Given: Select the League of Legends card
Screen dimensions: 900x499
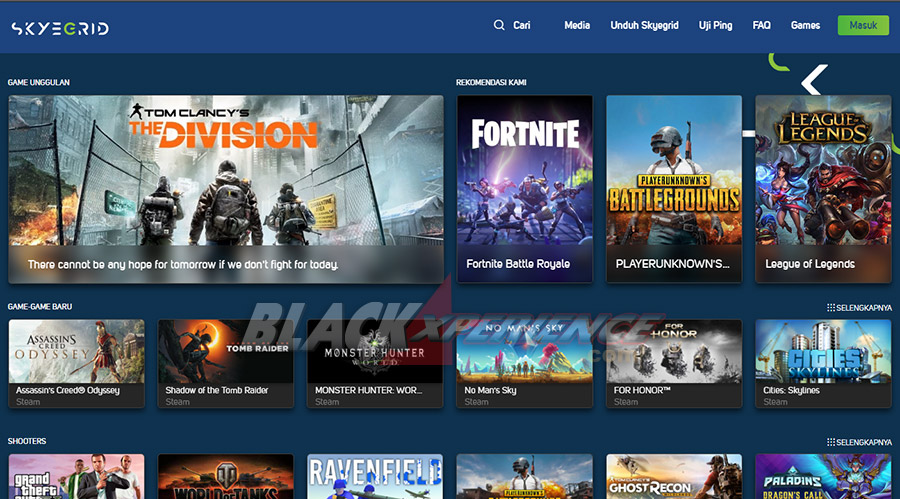Looking at the screenshot, I should click(x=823, y=189).
